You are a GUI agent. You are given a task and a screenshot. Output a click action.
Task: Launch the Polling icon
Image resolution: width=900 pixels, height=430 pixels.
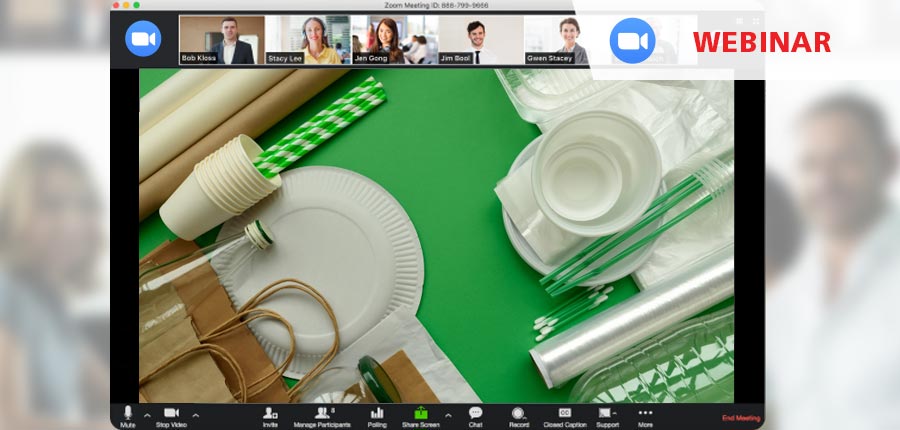(377, 414)
